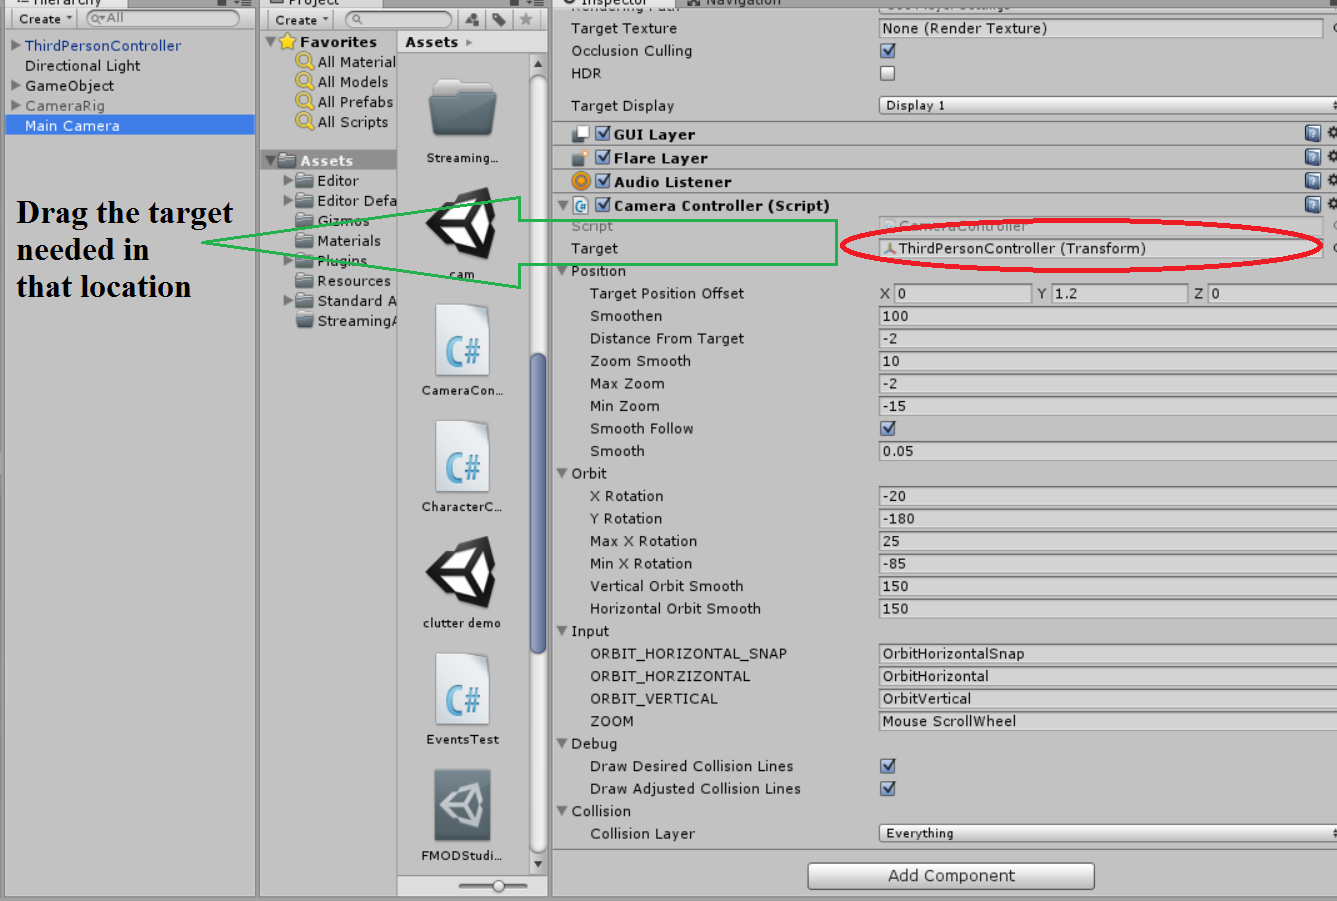Collapse the Debug section in Inspector
This screenshot has width=1337, height=901.
pos(562,743)
